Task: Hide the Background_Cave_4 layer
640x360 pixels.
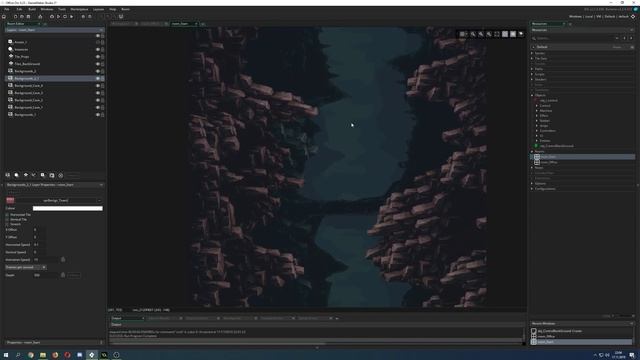Action: pos(98,86)
